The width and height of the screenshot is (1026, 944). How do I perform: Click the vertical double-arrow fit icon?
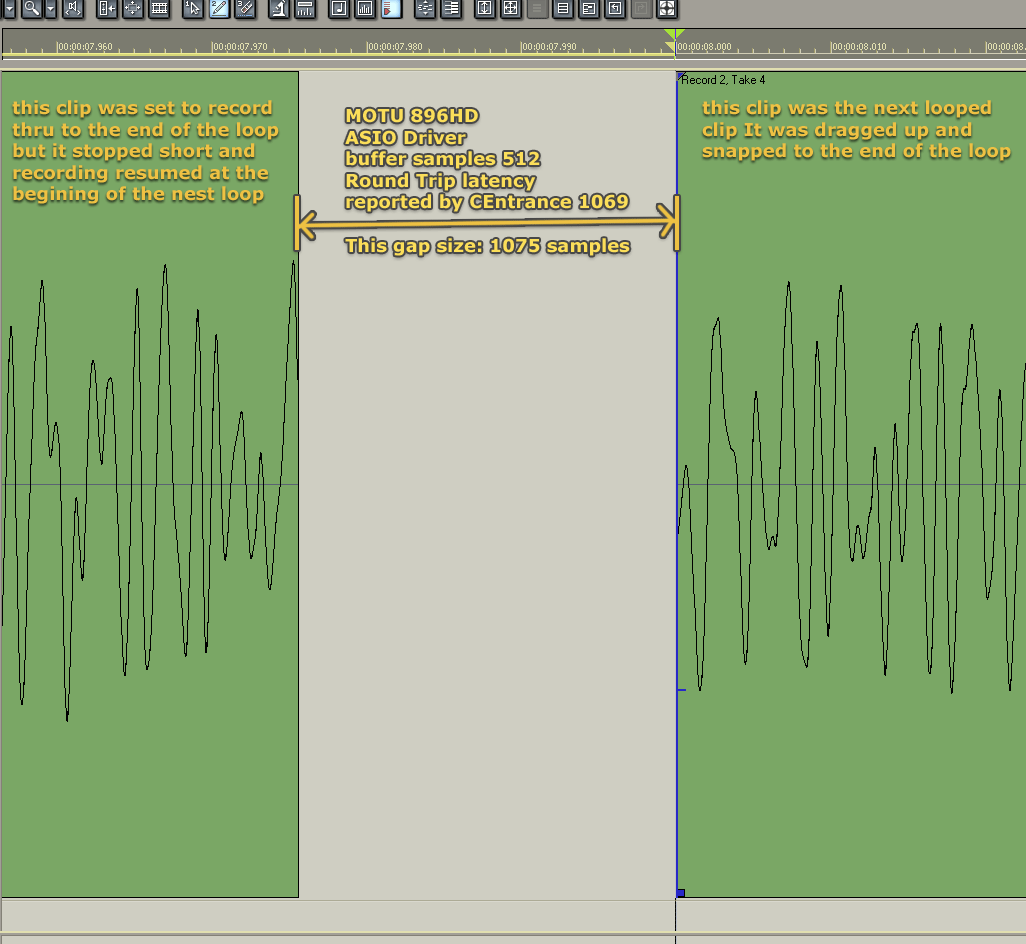coord(485,9)
